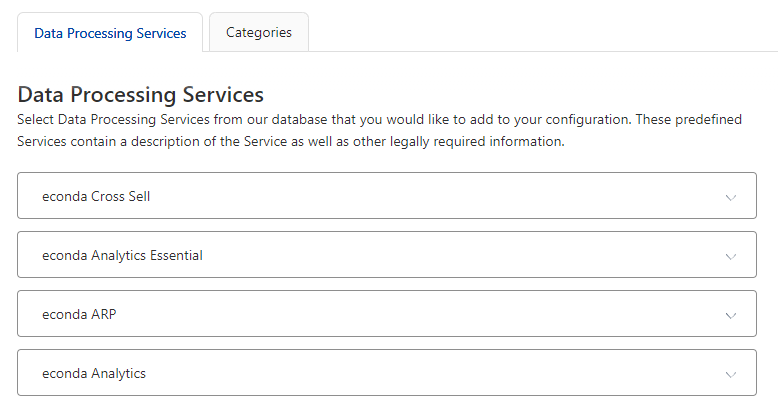
Task: Click the first line of the description
Action: [380, 120]
